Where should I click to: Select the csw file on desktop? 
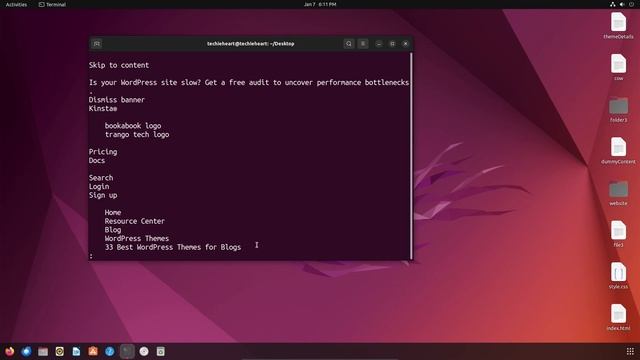[x=618, y=67]
